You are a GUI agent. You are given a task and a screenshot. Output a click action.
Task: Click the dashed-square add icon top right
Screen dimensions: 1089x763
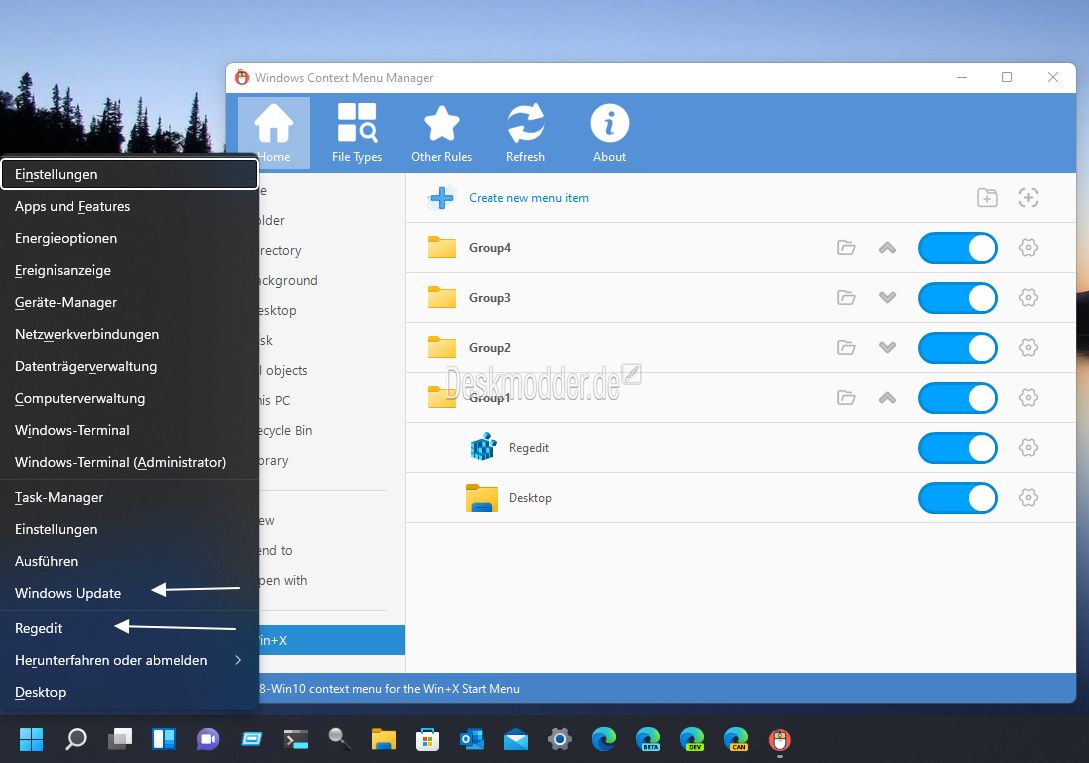pyautogui.click(x=1029, y=198)
